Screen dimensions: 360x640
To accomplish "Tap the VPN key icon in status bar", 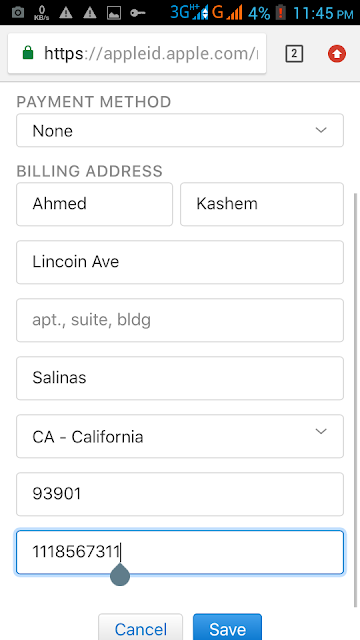I will click(138, 13).
